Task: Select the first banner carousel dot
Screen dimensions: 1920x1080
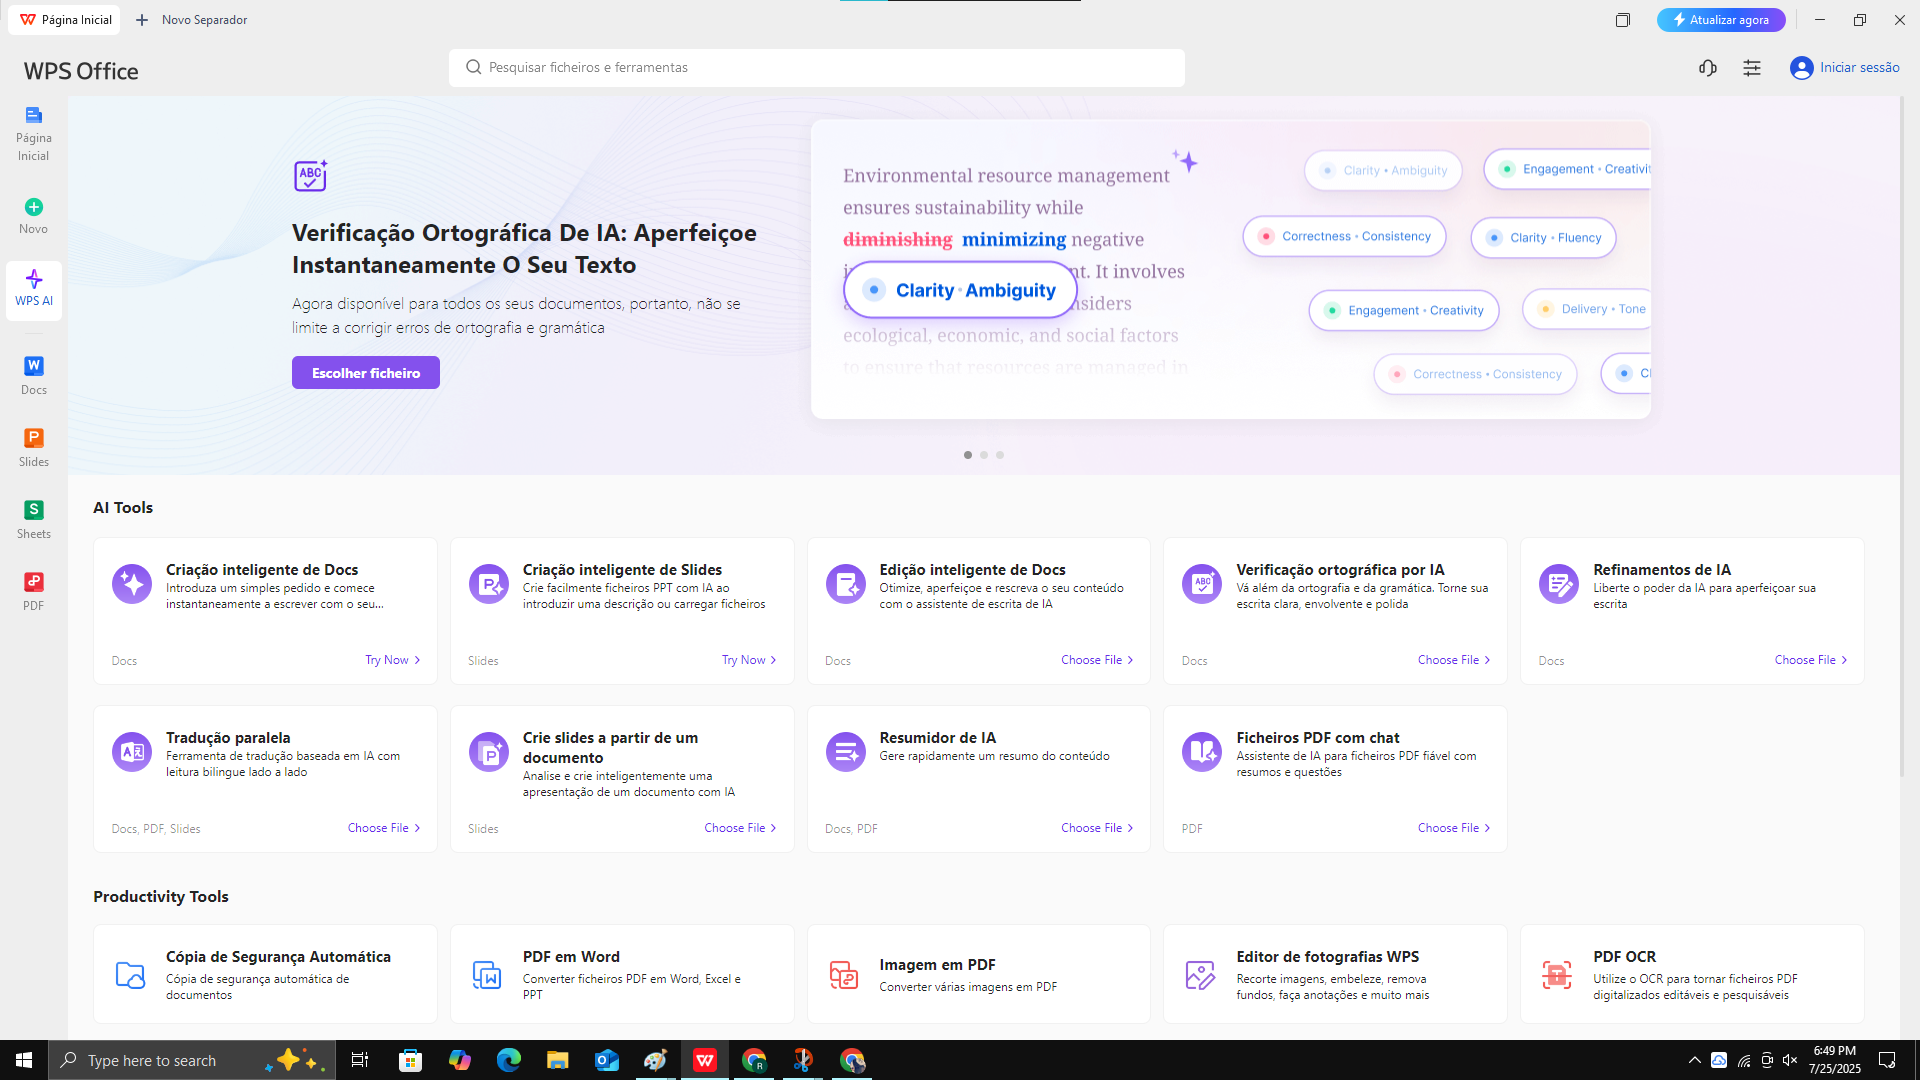Action: pos(967,455)
